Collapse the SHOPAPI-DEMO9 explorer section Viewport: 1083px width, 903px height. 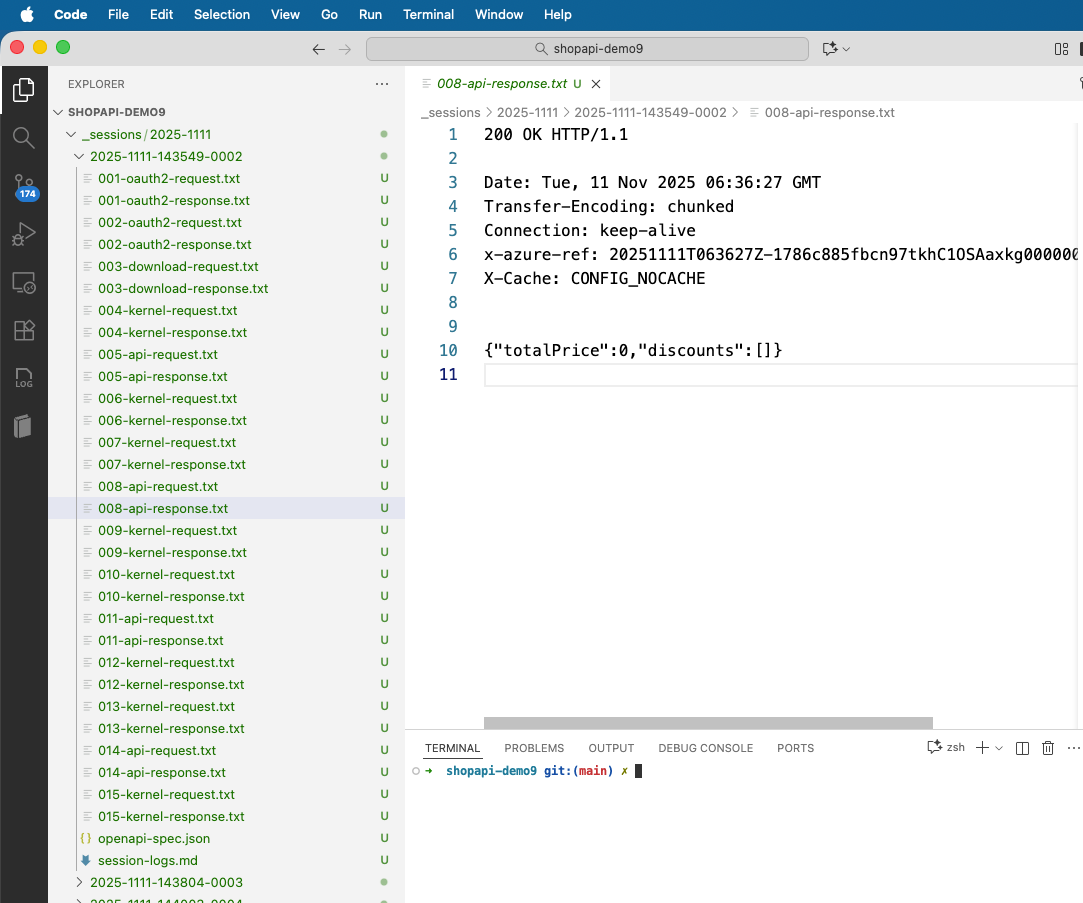coord(116,112)
